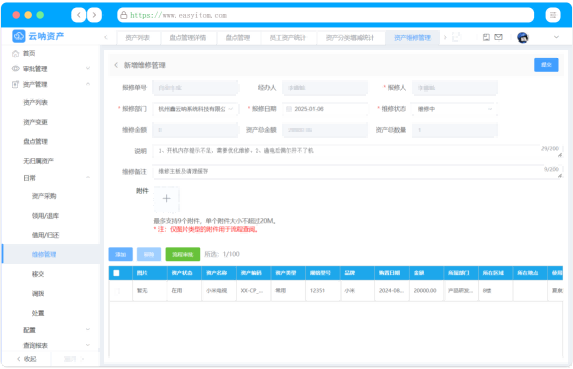
Task: Switch to the 资产列表 tab
Action: 137,38
